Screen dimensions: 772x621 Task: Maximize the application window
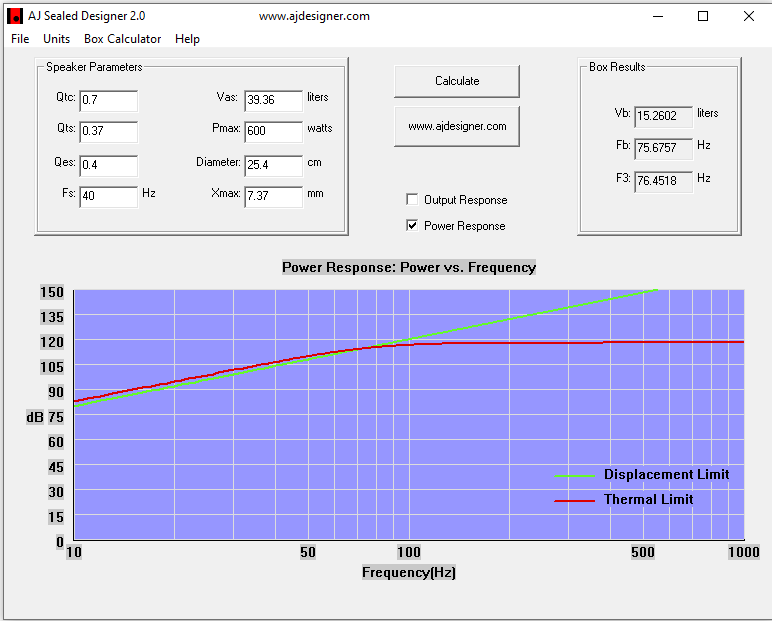(703, 16)
